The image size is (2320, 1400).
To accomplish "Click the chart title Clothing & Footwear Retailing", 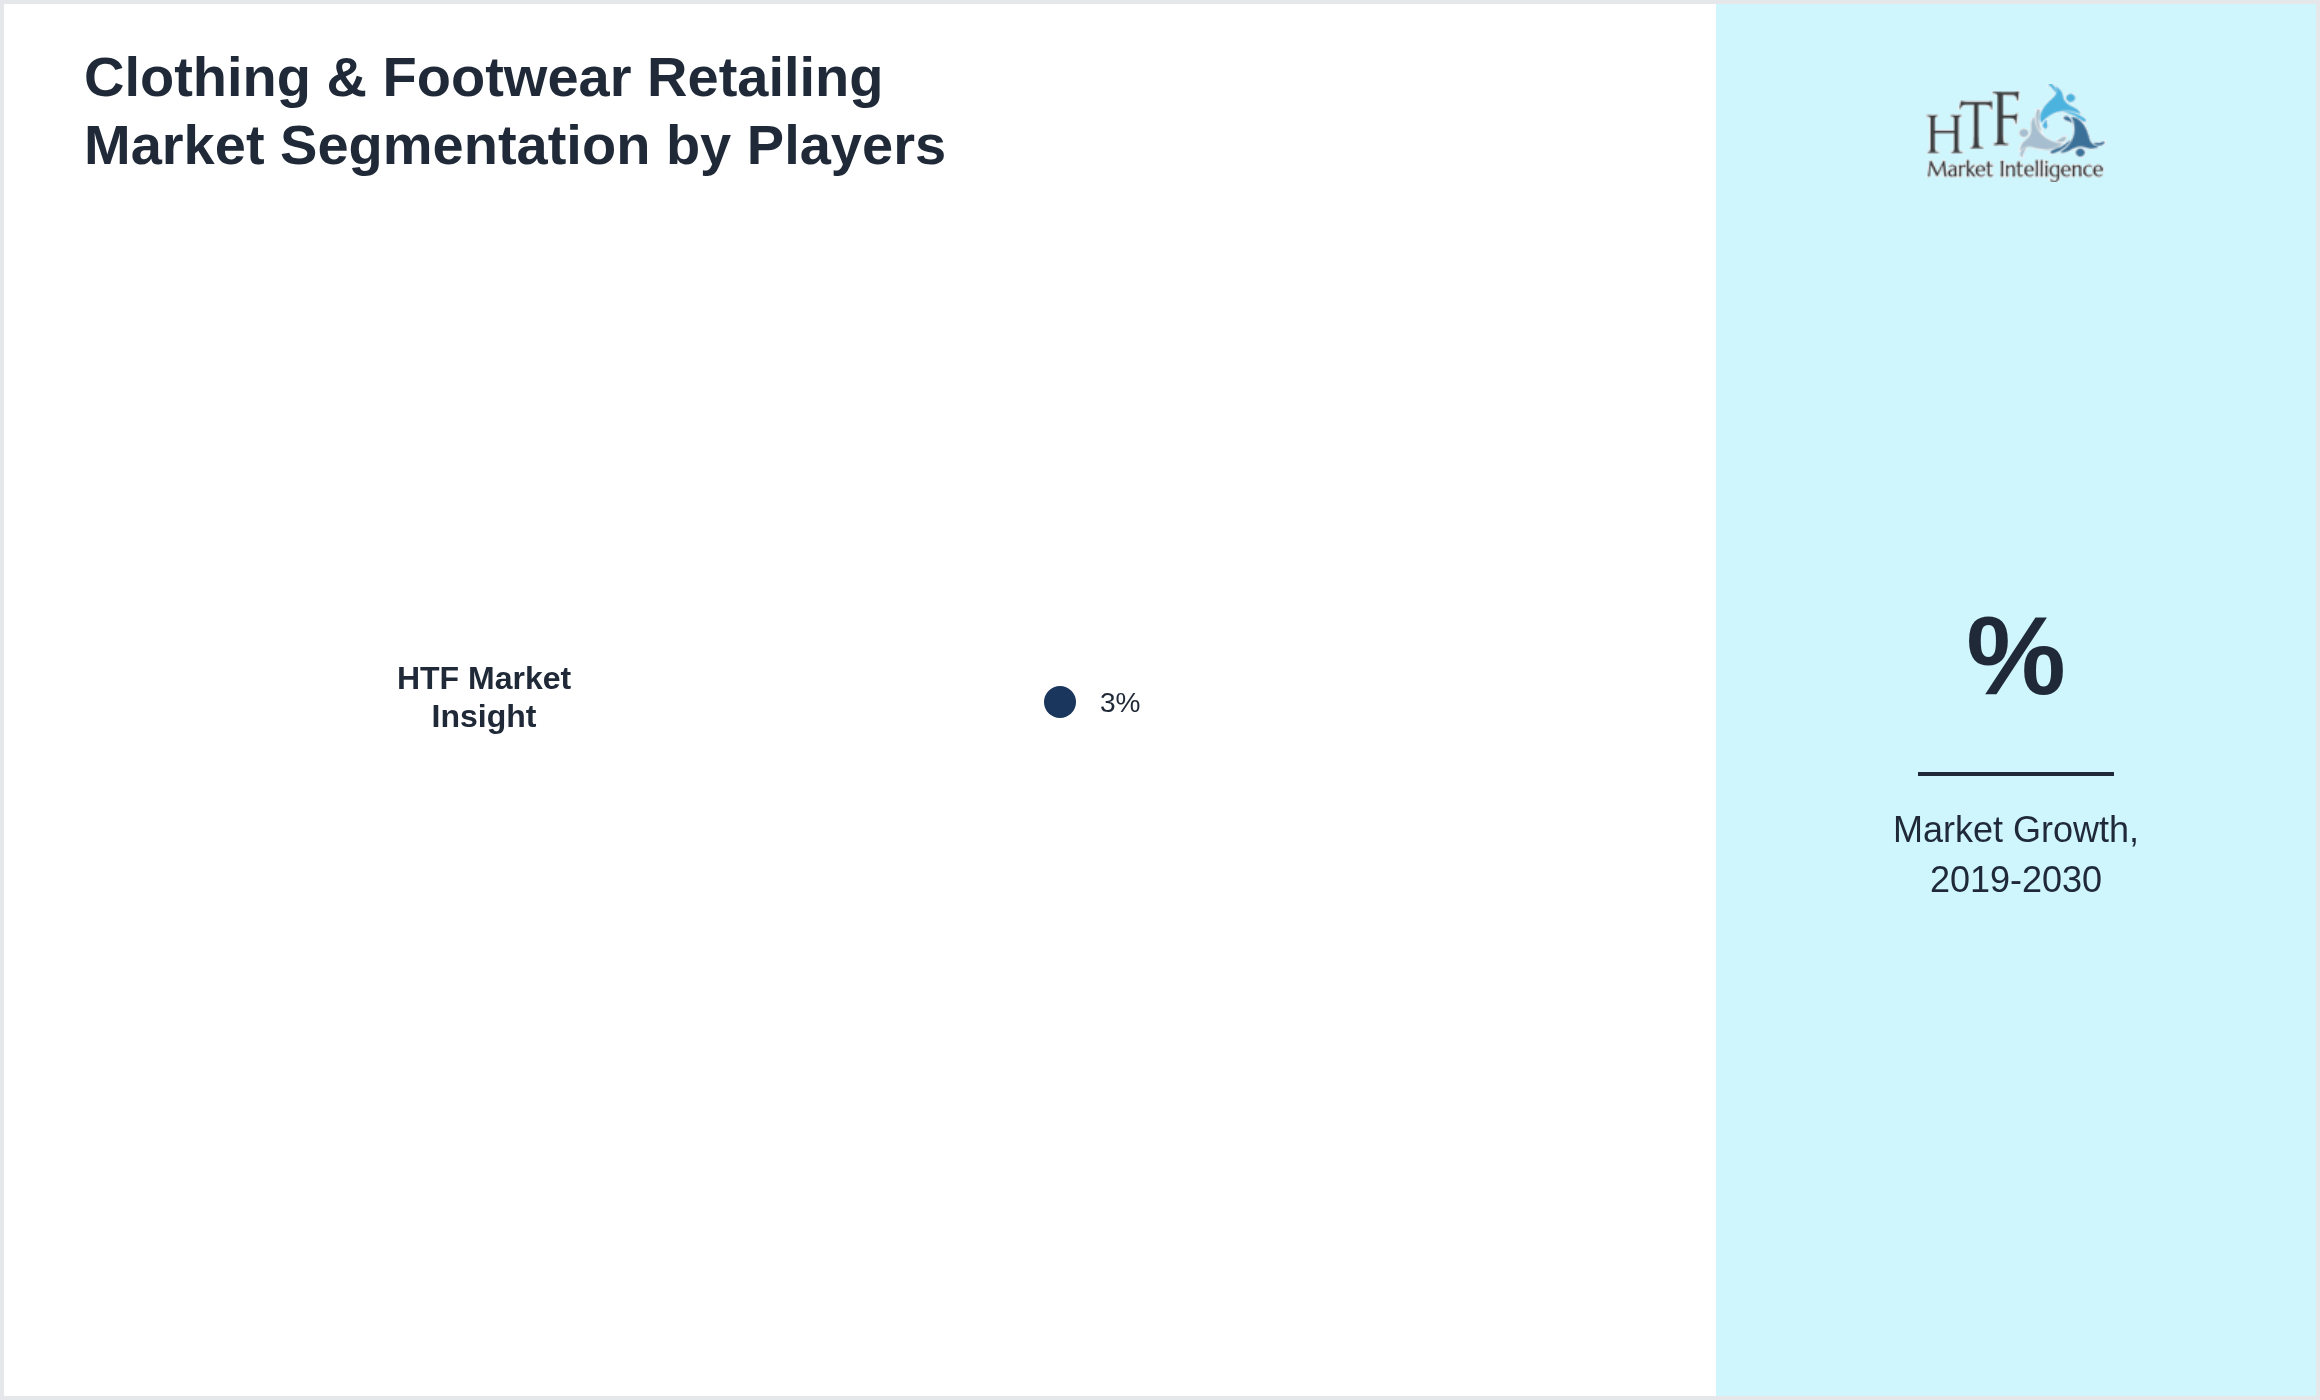I will (514, 111).
